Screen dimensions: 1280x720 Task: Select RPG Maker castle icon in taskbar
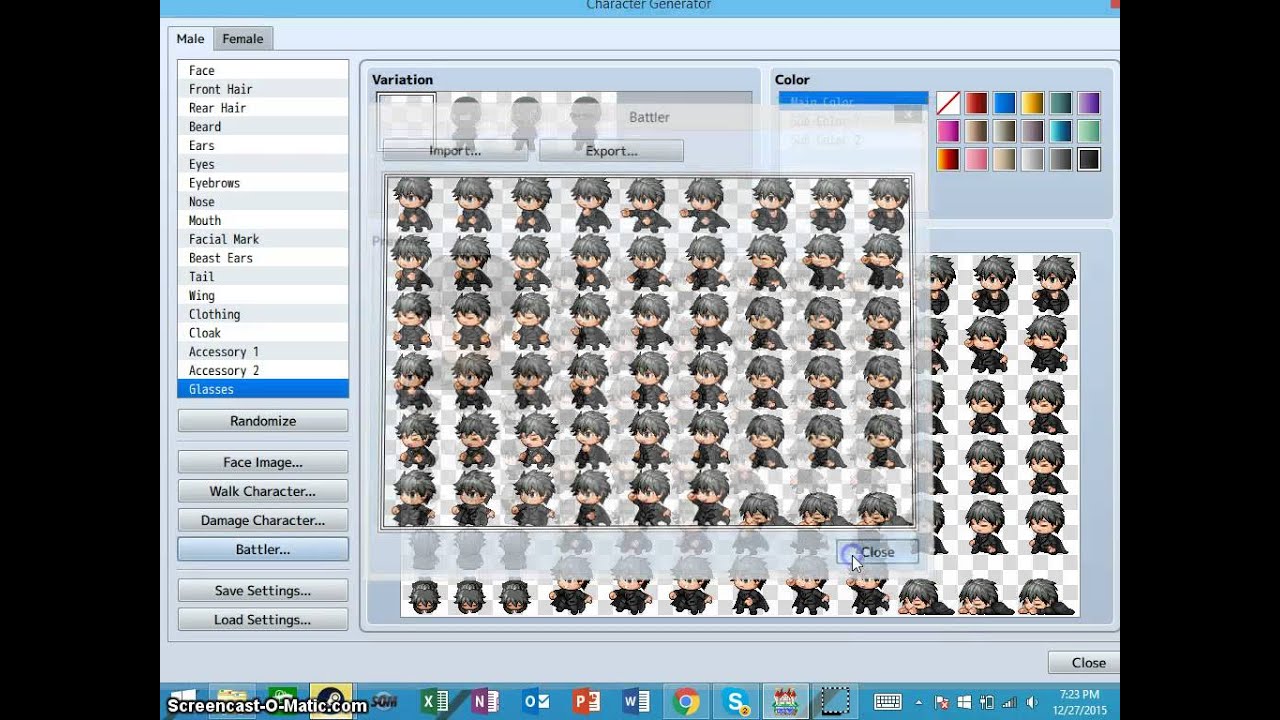tap(786, 701)
